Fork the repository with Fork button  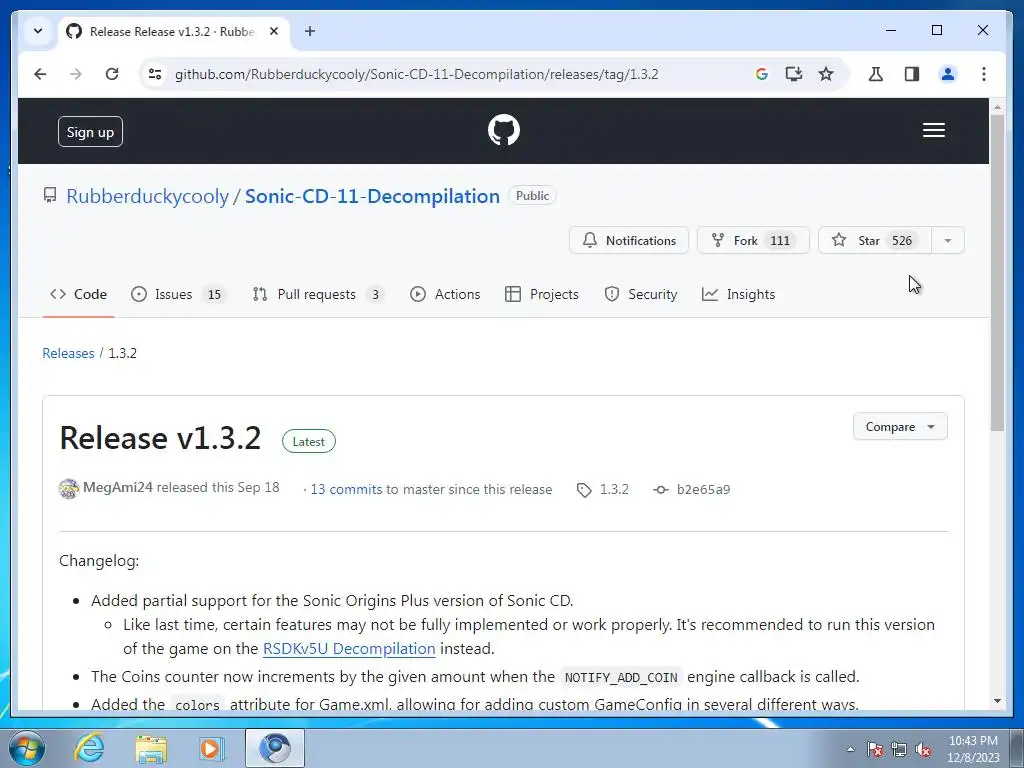pos(753,240)
